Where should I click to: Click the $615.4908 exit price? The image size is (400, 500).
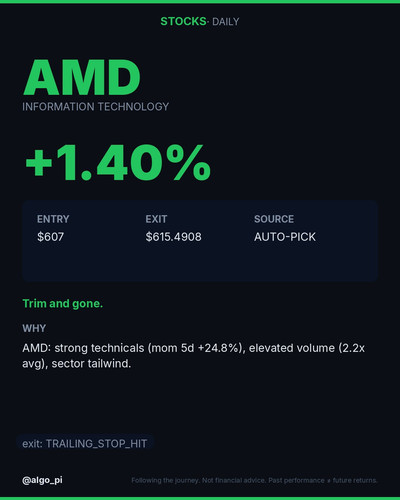pos(173,237)
